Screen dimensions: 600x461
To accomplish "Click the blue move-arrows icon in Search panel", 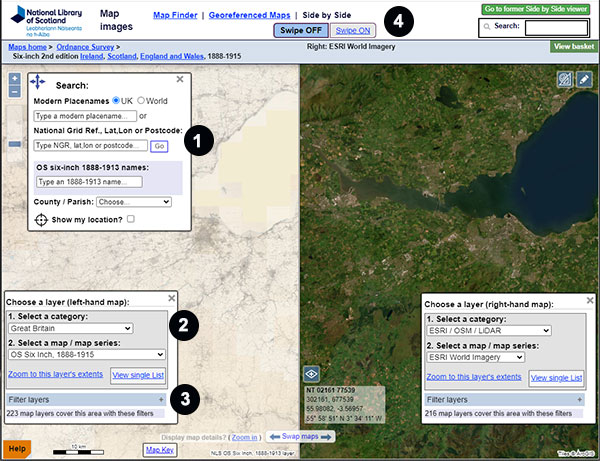I will point(38,81).
